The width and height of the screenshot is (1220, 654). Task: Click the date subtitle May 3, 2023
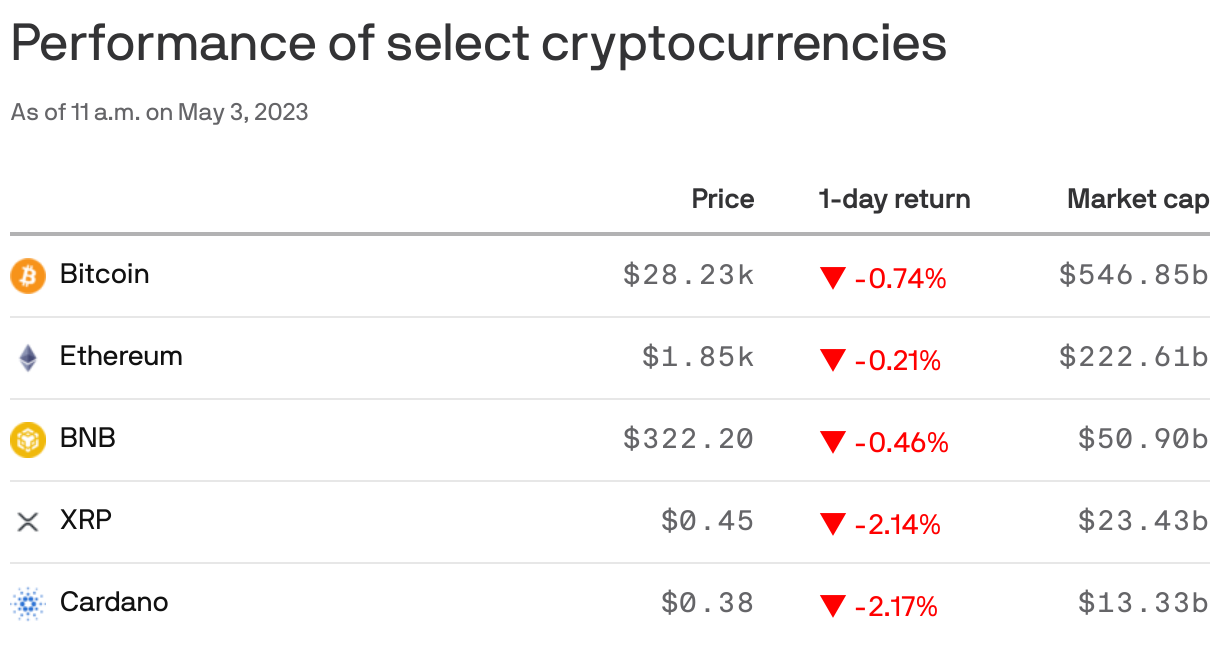click(243, 112)
